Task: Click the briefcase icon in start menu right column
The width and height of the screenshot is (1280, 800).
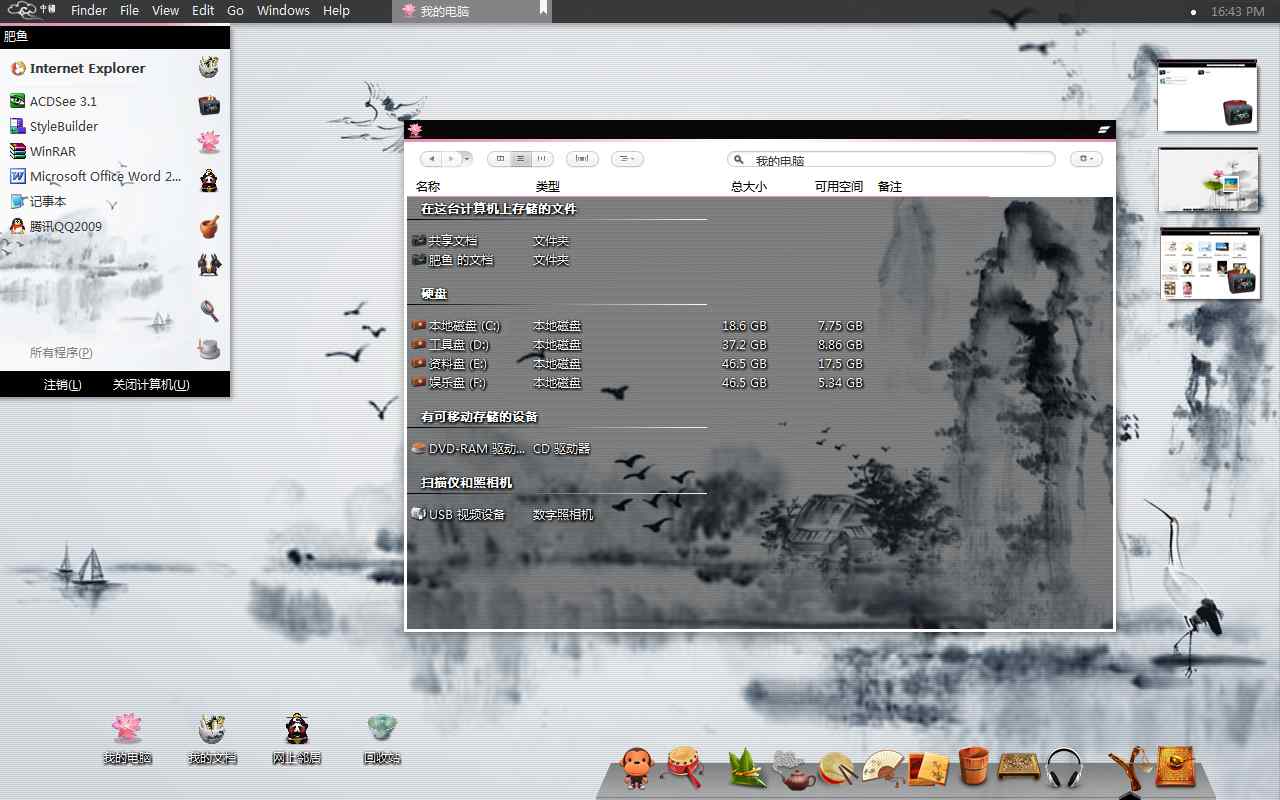Action: (208, 104)
